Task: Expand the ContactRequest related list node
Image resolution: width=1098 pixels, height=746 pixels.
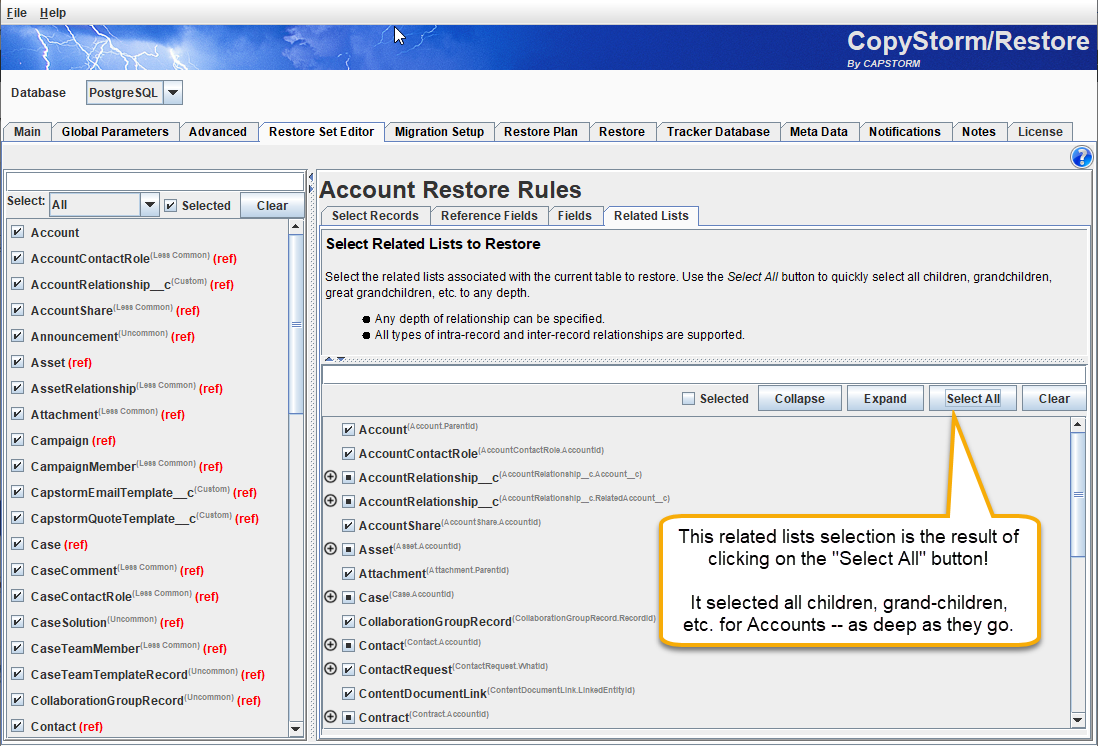Action: click(x=331, y=669)
